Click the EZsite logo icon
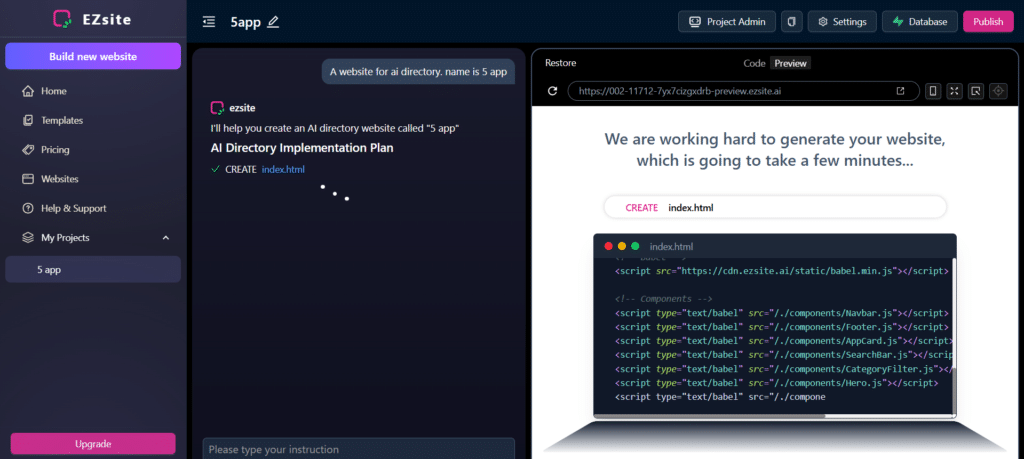Viewport: 1024px width, 459px height. [x=63, y=20]
